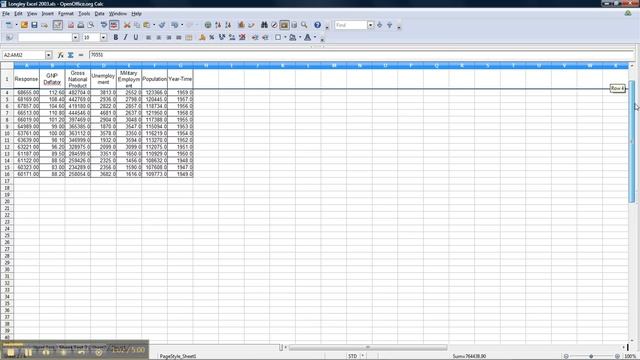Click the Copy icon
This screenshot has width=640, height=360.
point(137,25)
